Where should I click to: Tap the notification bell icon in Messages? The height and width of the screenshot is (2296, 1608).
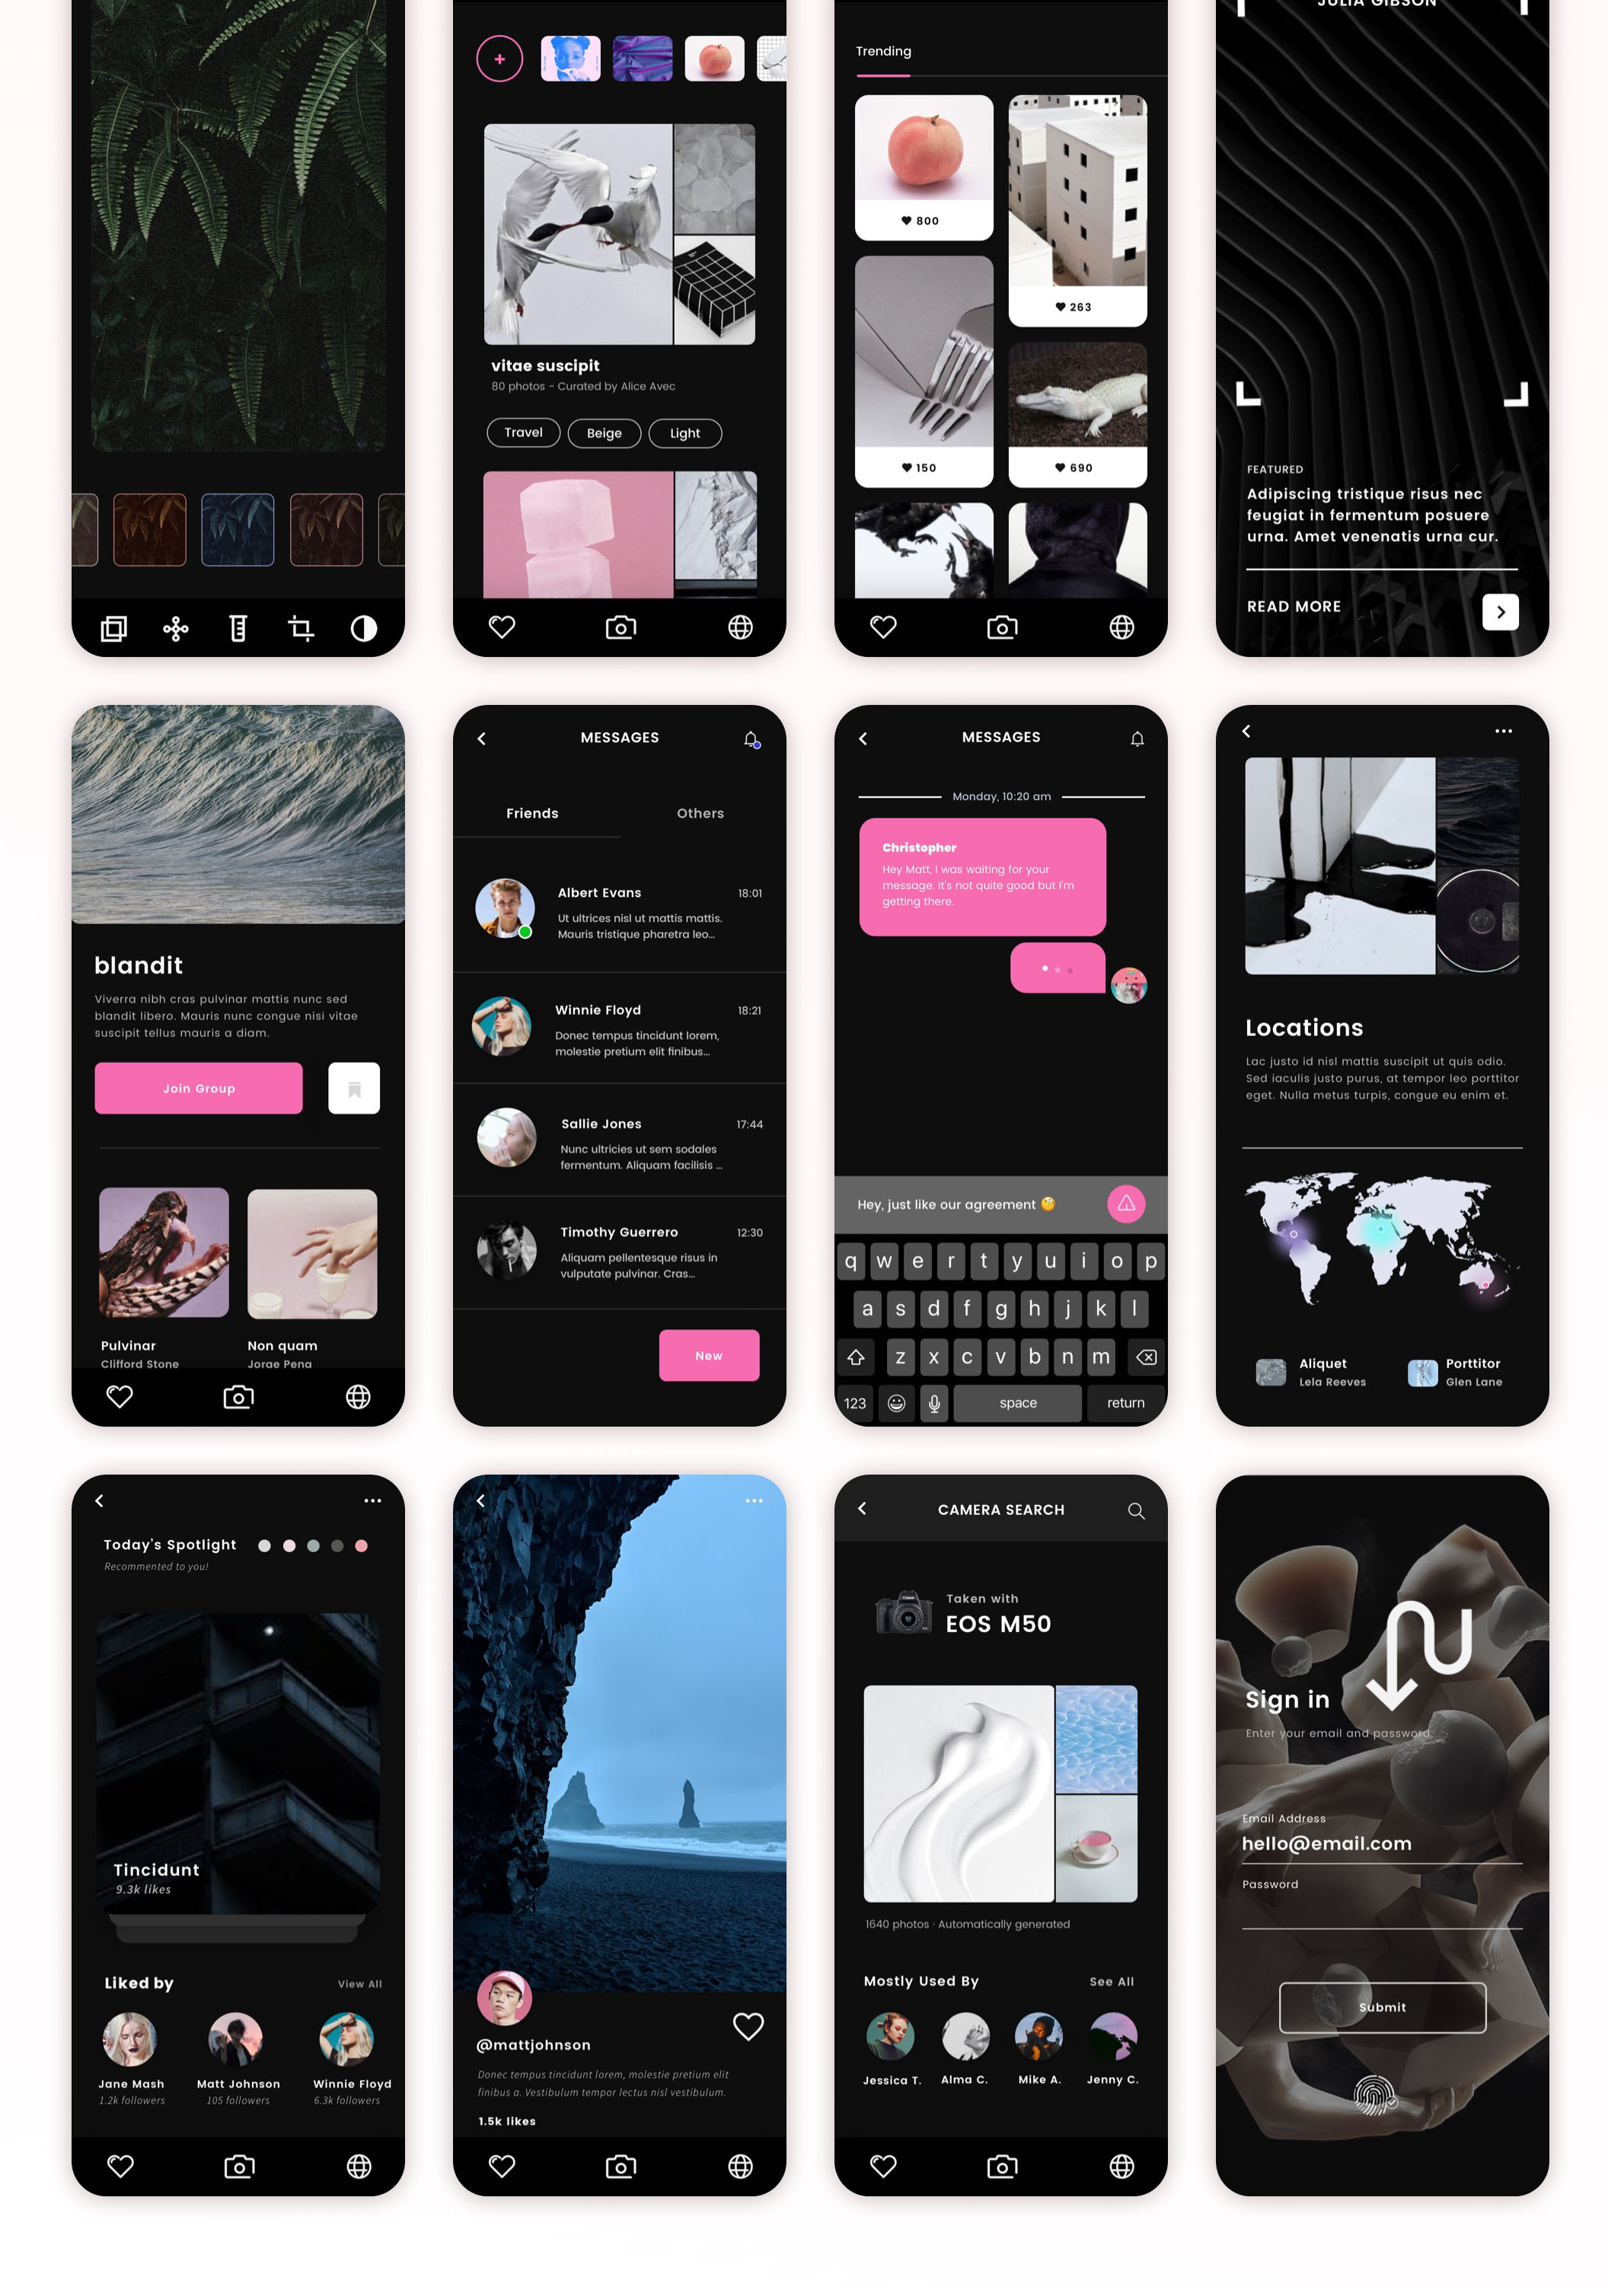pos(750,738)
